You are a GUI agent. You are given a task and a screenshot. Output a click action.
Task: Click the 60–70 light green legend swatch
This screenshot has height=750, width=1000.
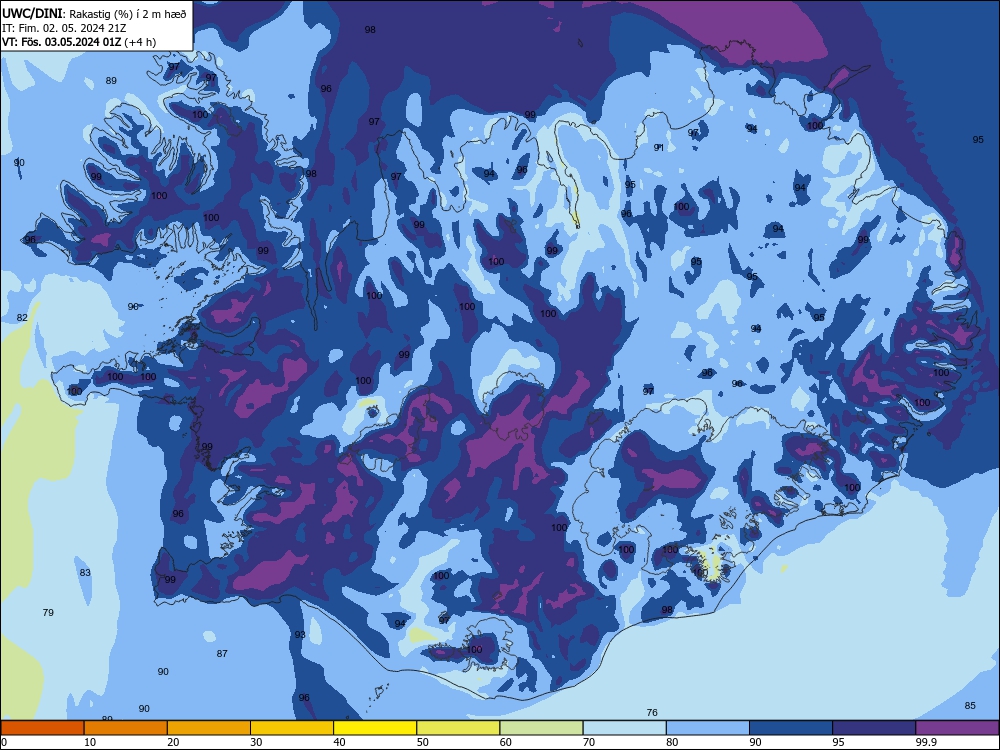pyautogui.click(x=541, y=728)
